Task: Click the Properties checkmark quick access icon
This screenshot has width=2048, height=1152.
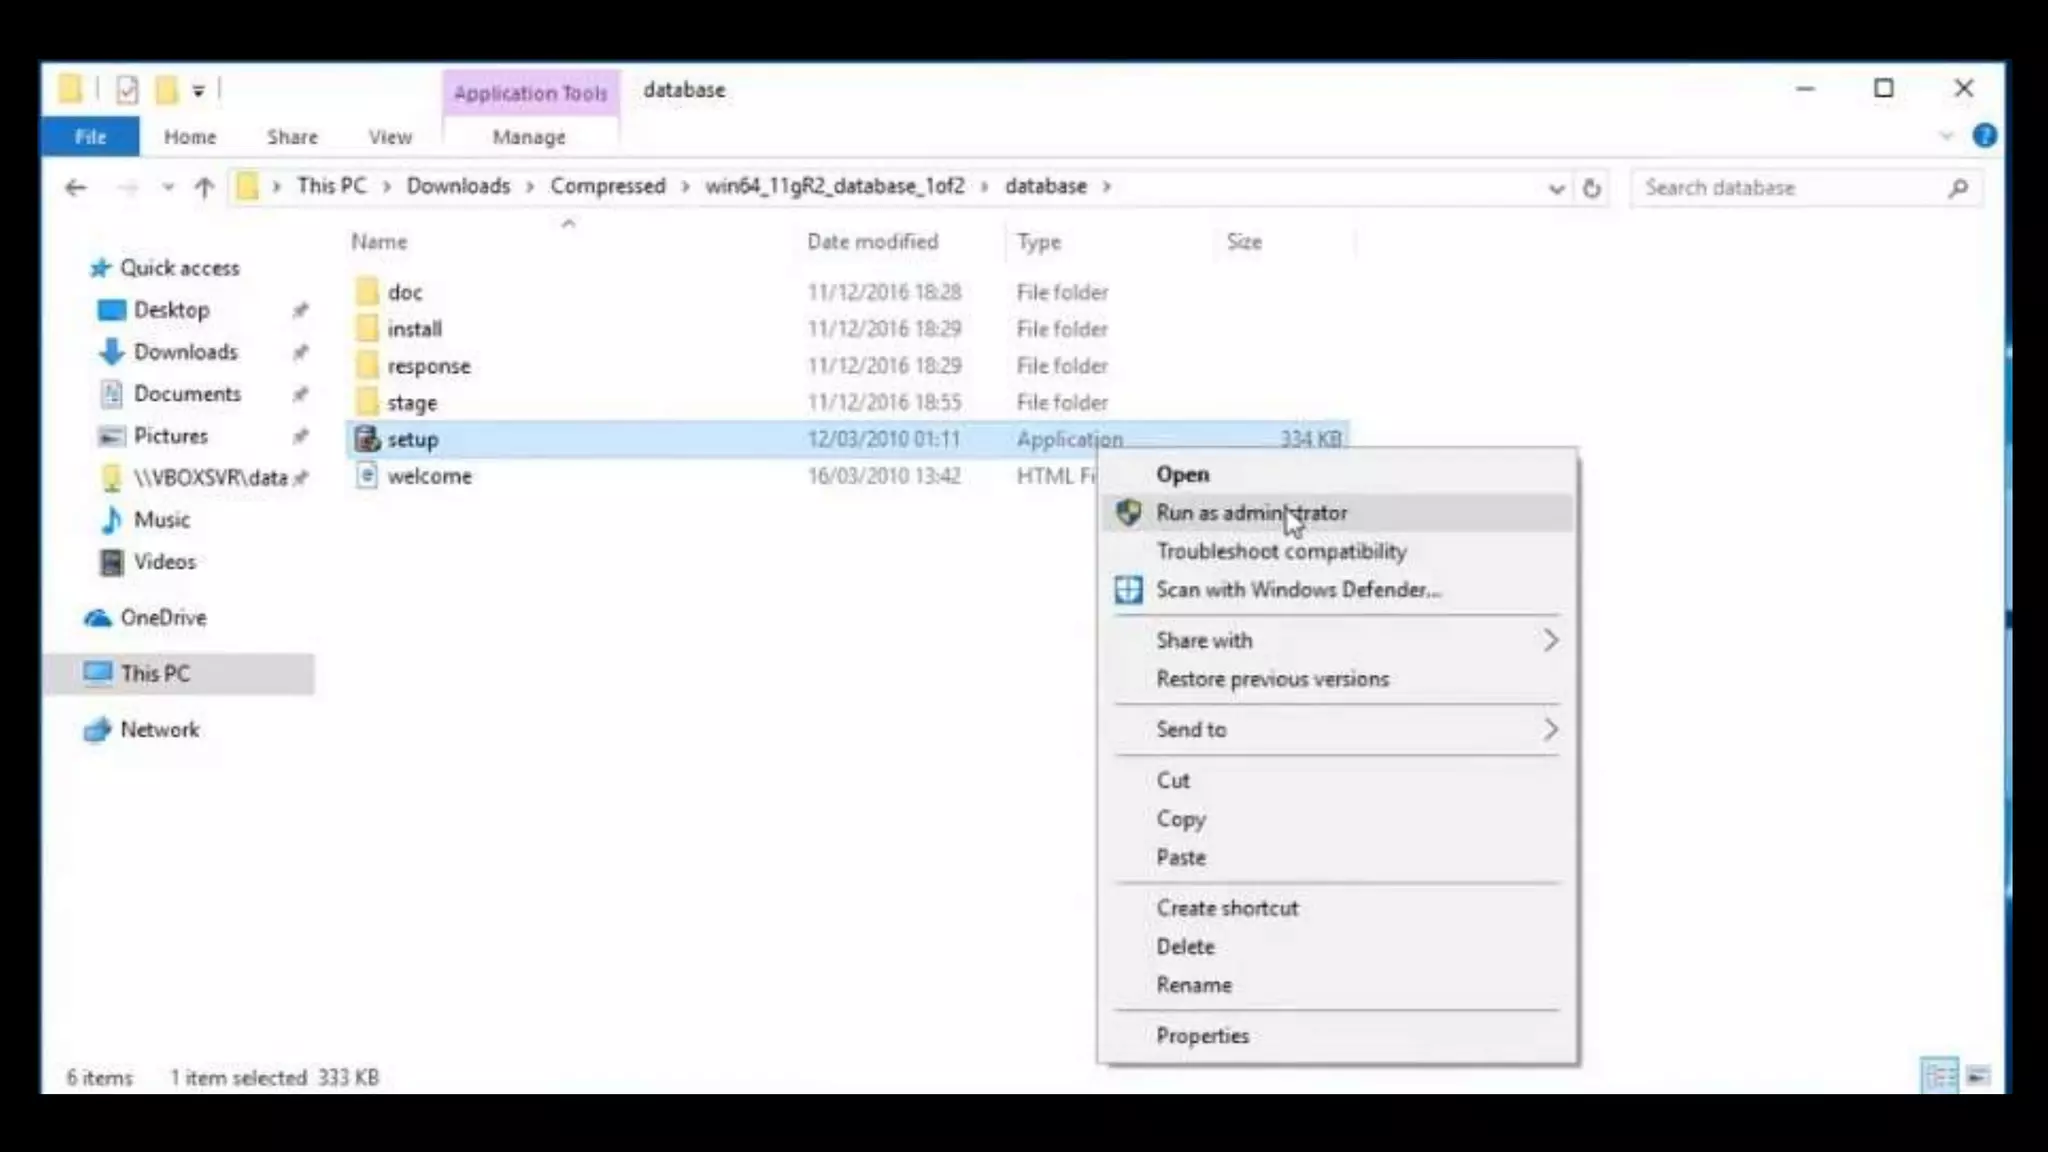Action: [x=127, y=90]
